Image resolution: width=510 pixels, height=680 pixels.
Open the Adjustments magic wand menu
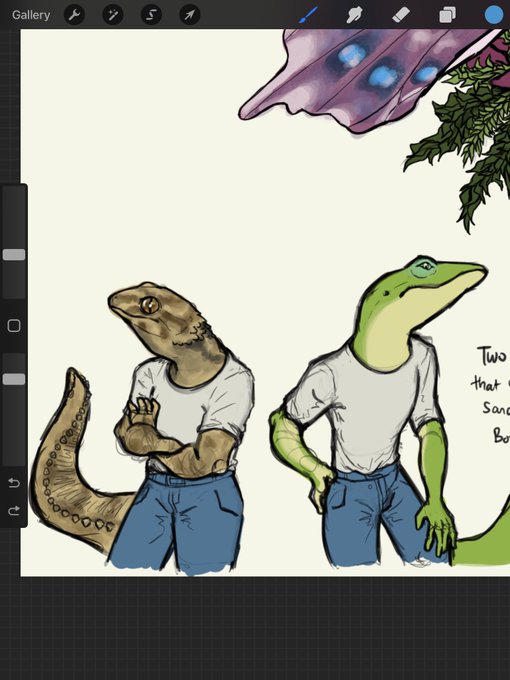tap(113, 15)
